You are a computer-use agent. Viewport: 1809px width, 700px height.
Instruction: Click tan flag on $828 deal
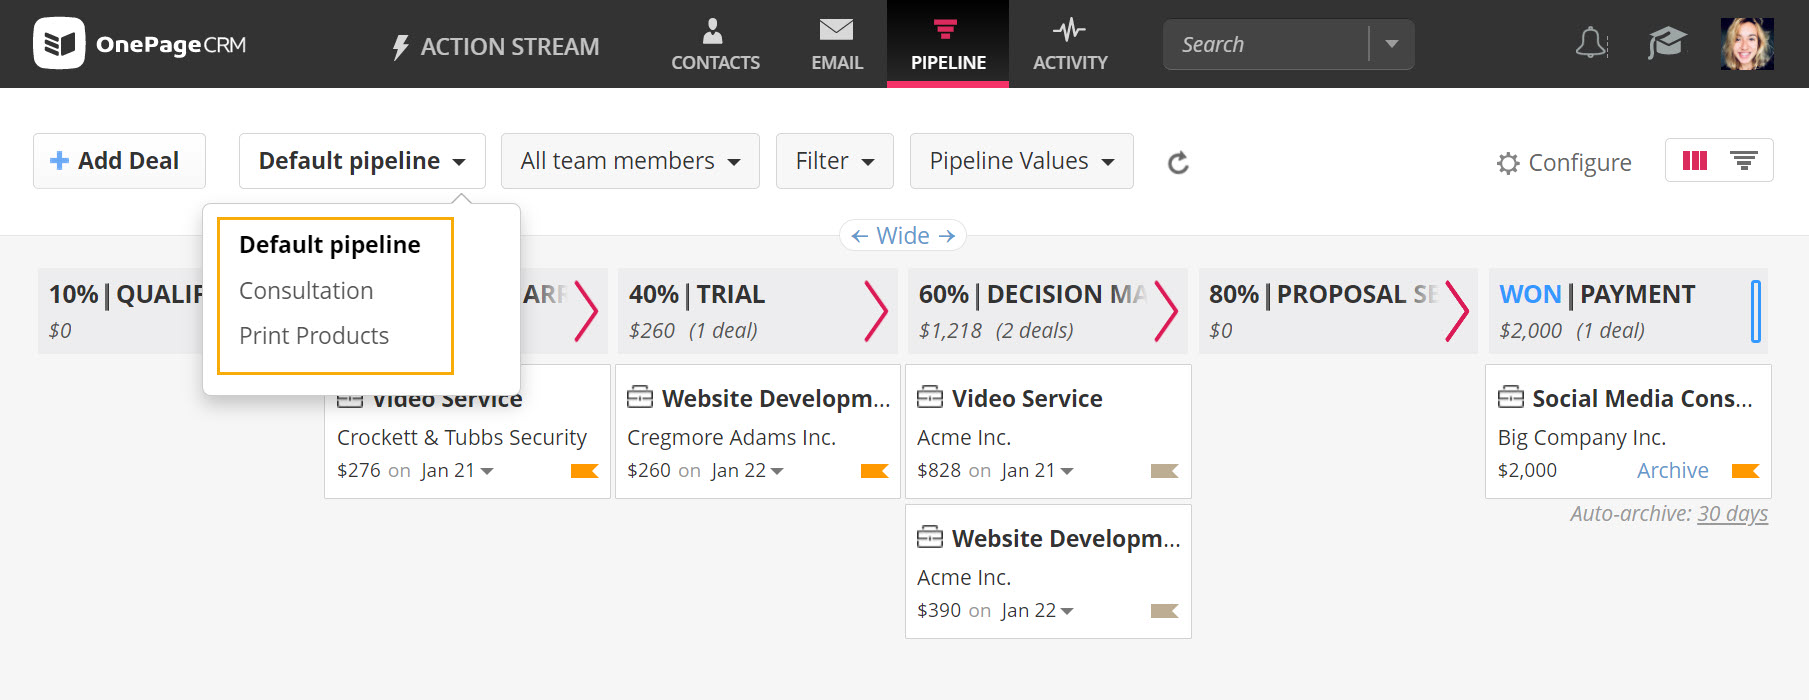pyautogui.click(x=1164, y=471)
